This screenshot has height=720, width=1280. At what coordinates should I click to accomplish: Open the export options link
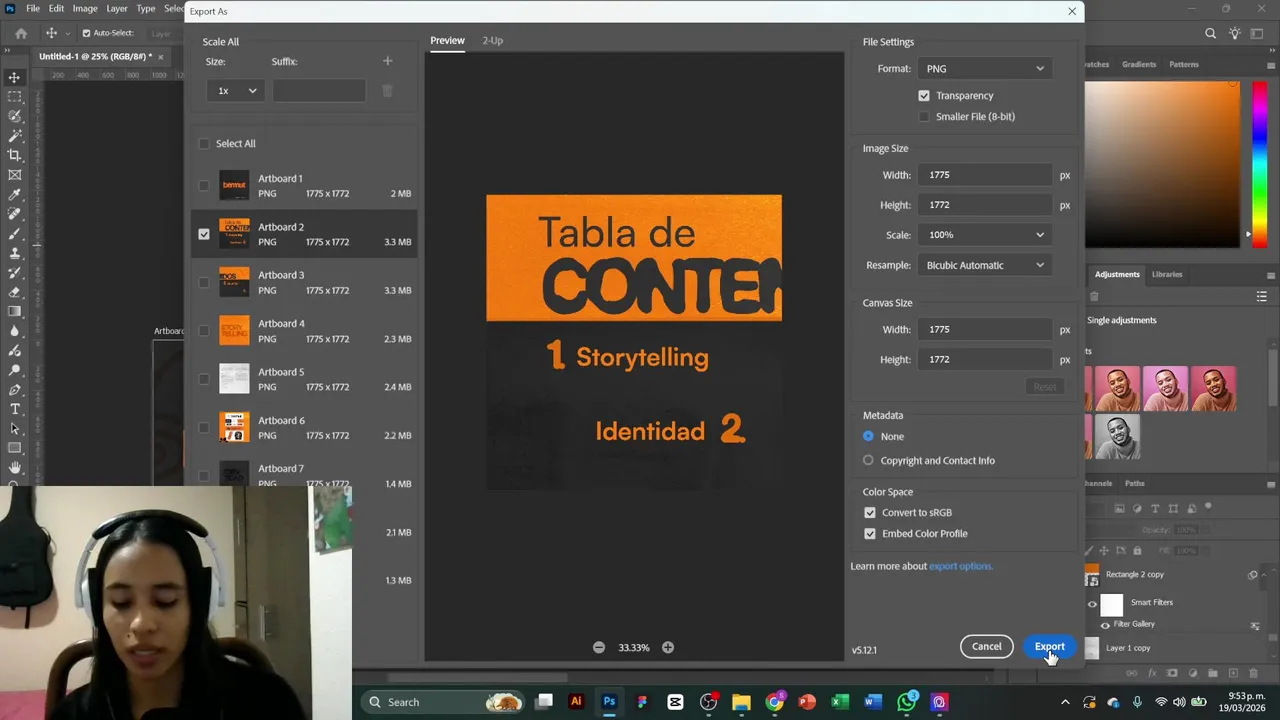[960, 567]
